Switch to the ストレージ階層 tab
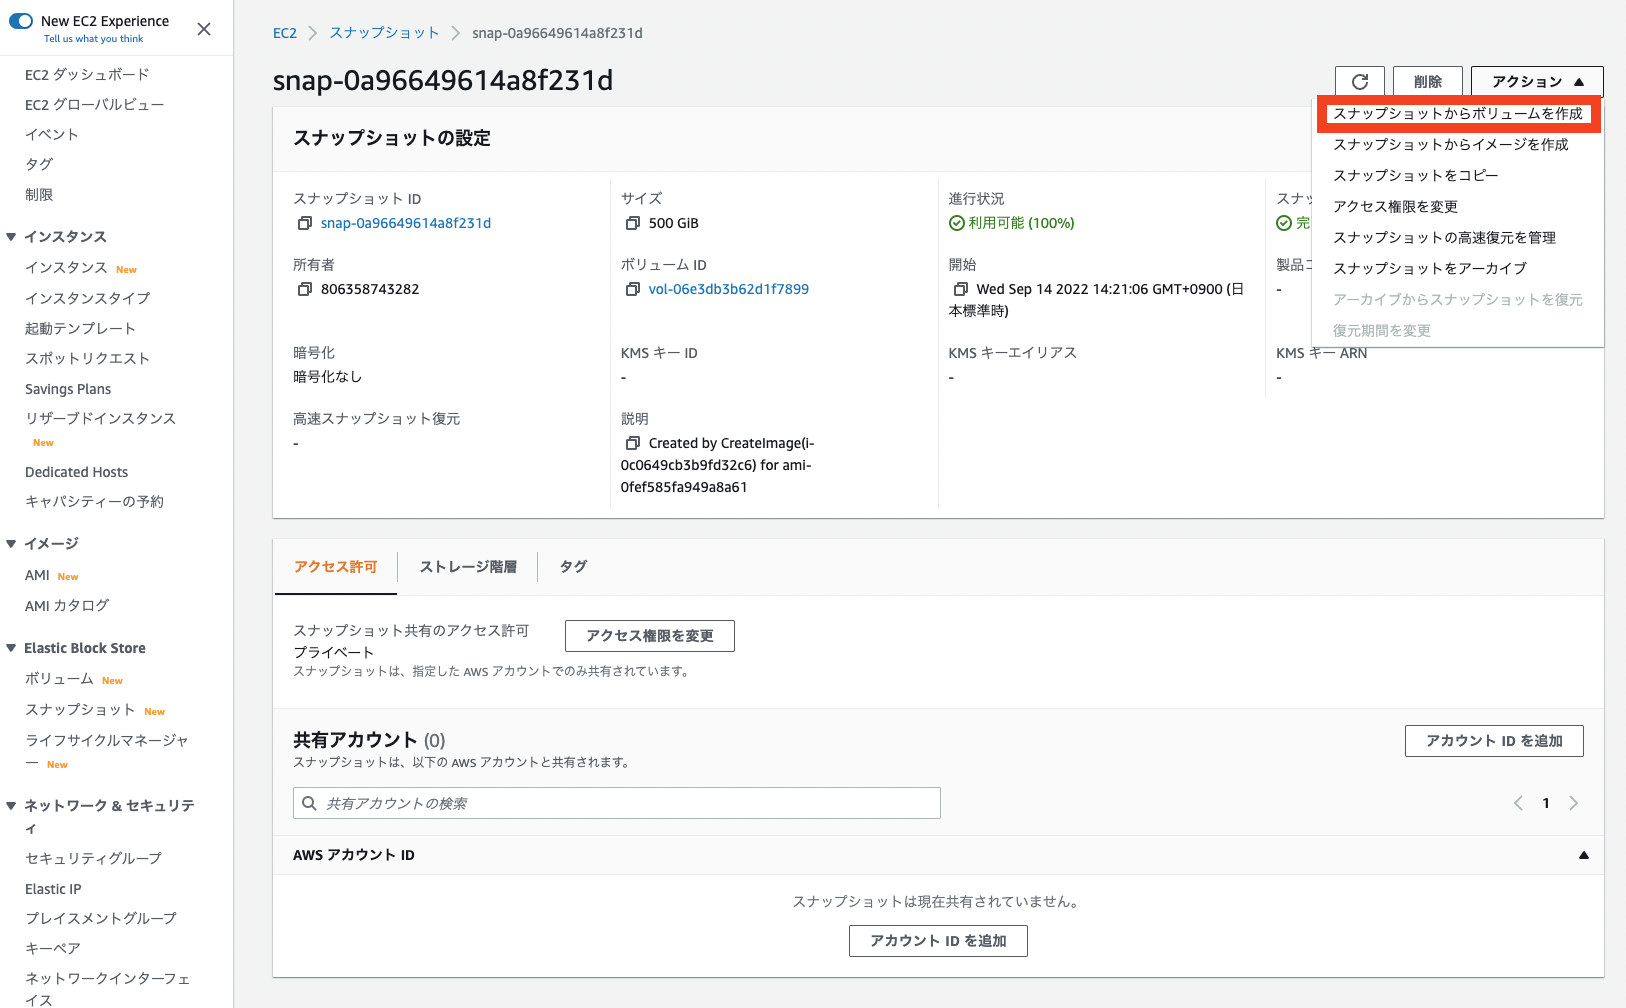 click(x=468, y=567)
